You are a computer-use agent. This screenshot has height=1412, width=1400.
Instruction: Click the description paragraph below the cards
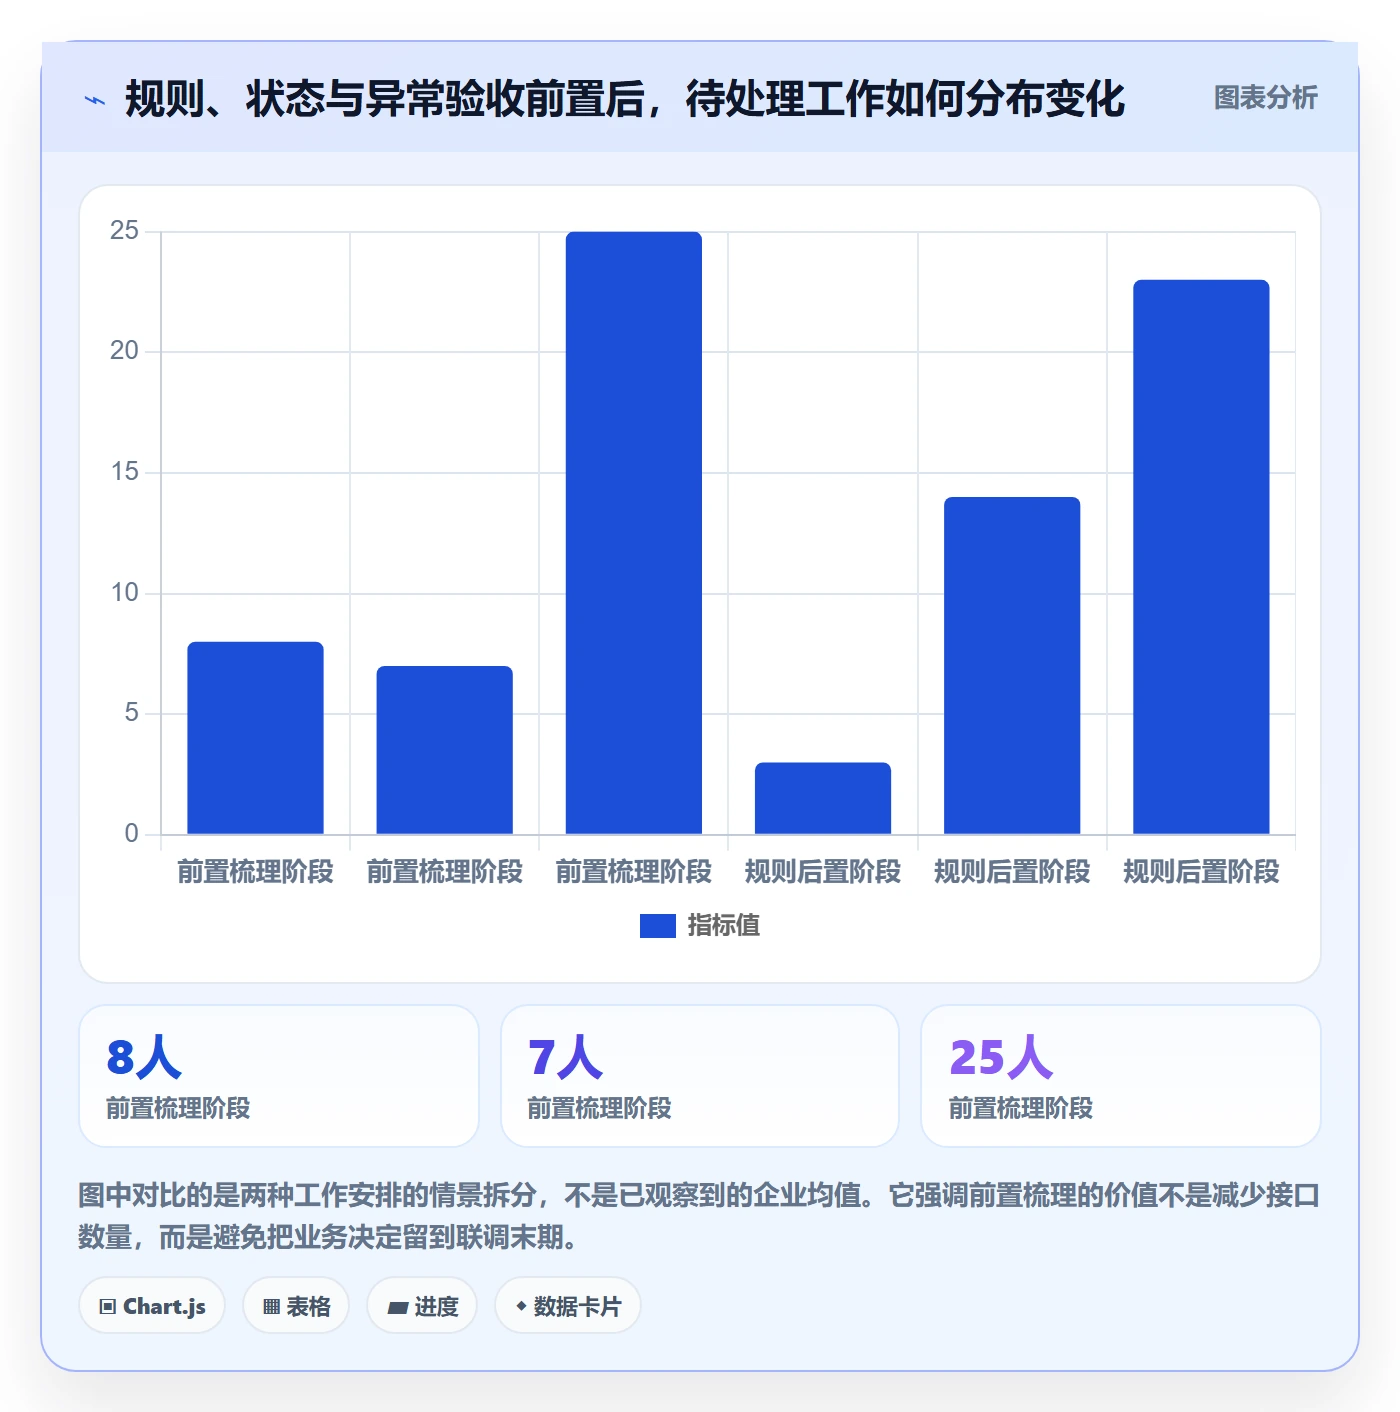(x=700, y=1216)
